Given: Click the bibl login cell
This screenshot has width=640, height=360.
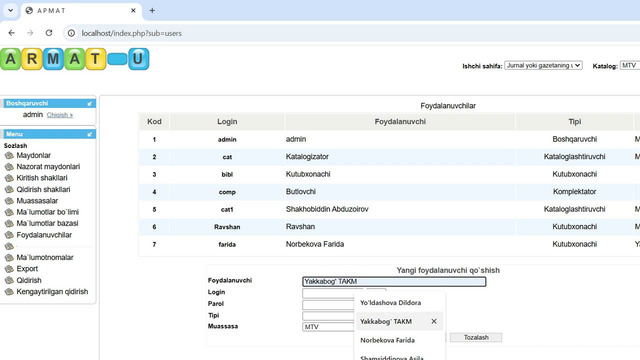Looking at the screenshot, I should (x=227, y=175).
